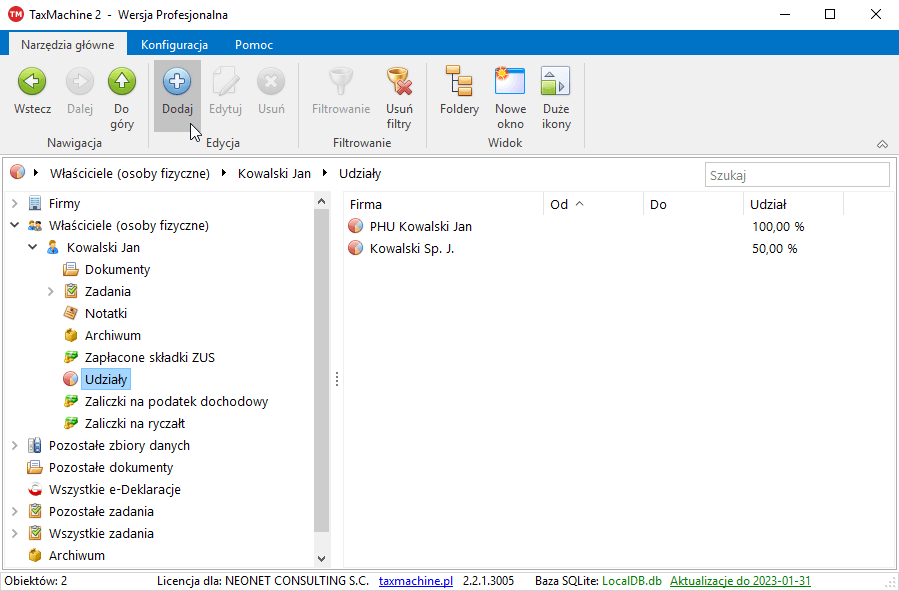Expand the Firmy tree node
Viewport: 899px width, 591px height.
(15, 203)
